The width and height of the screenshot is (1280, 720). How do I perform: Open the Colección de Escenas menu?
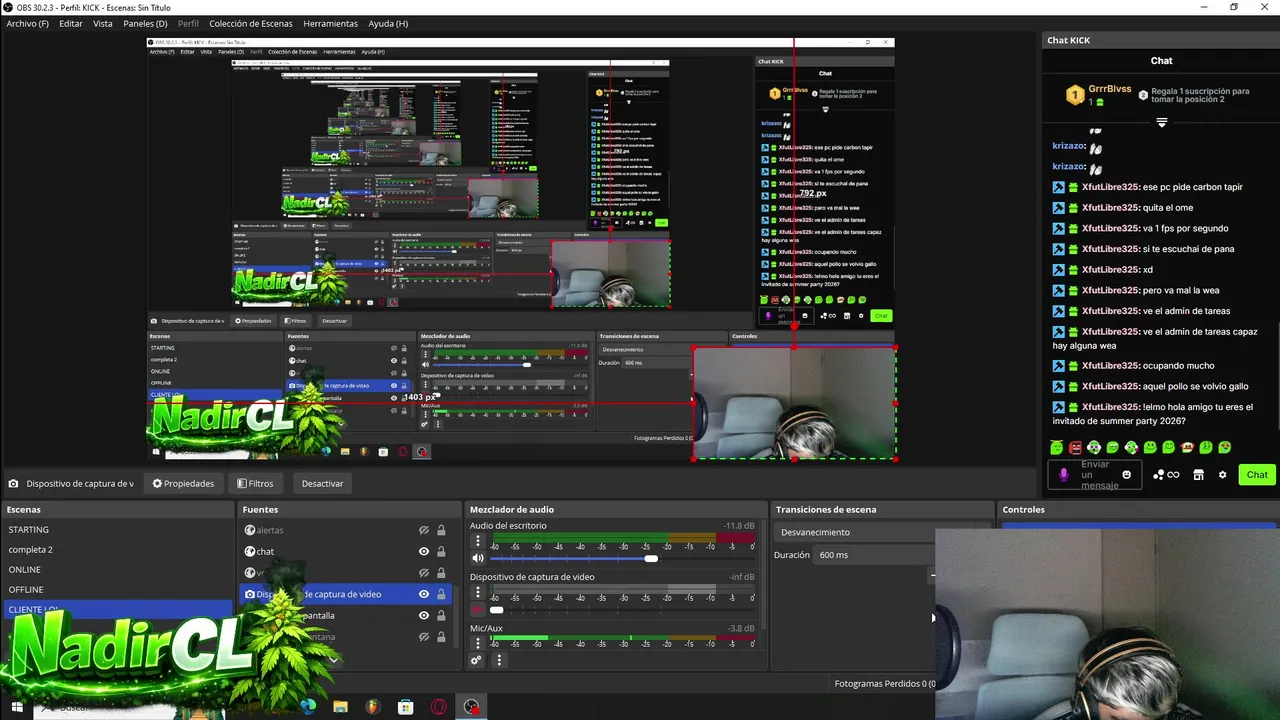252,23
